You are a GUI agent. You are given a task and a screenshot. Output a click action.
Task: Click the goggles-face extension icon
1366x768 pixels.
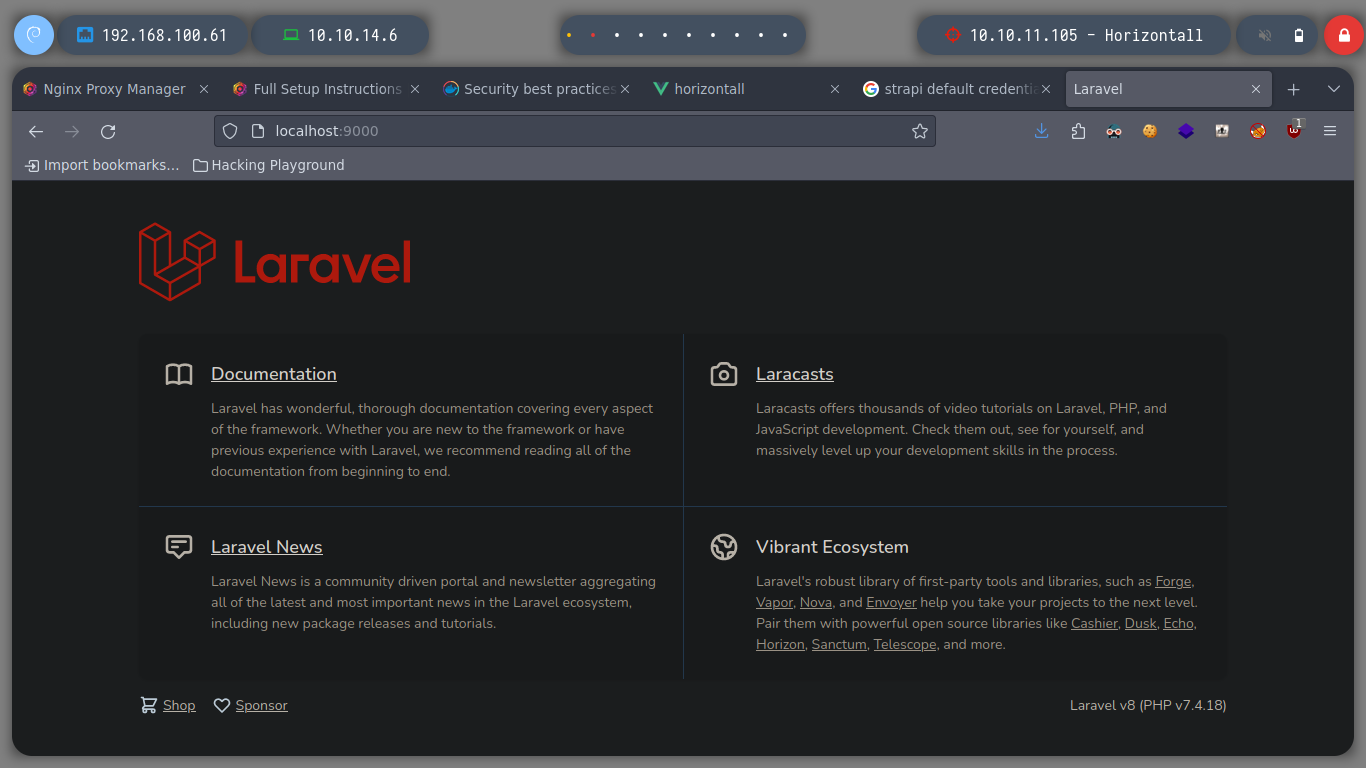1114,131
